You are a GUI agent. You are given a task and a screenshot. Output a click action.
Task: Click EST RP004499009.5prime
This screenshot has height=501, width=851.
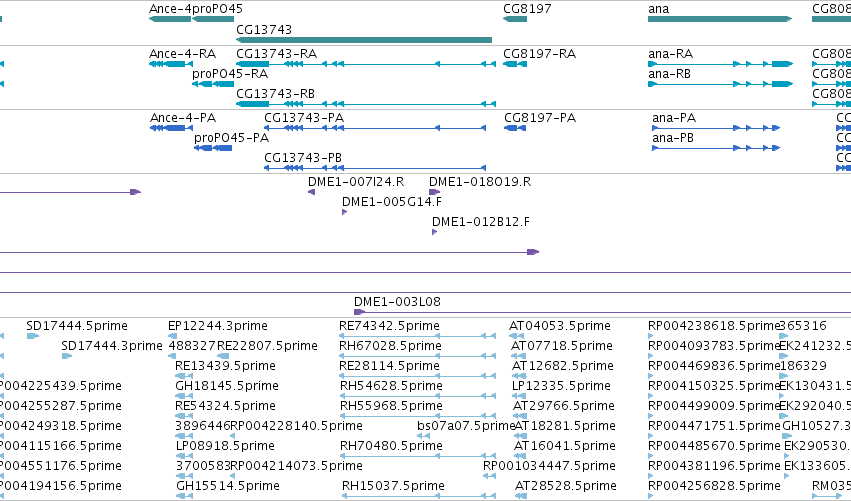coord(651,416)
